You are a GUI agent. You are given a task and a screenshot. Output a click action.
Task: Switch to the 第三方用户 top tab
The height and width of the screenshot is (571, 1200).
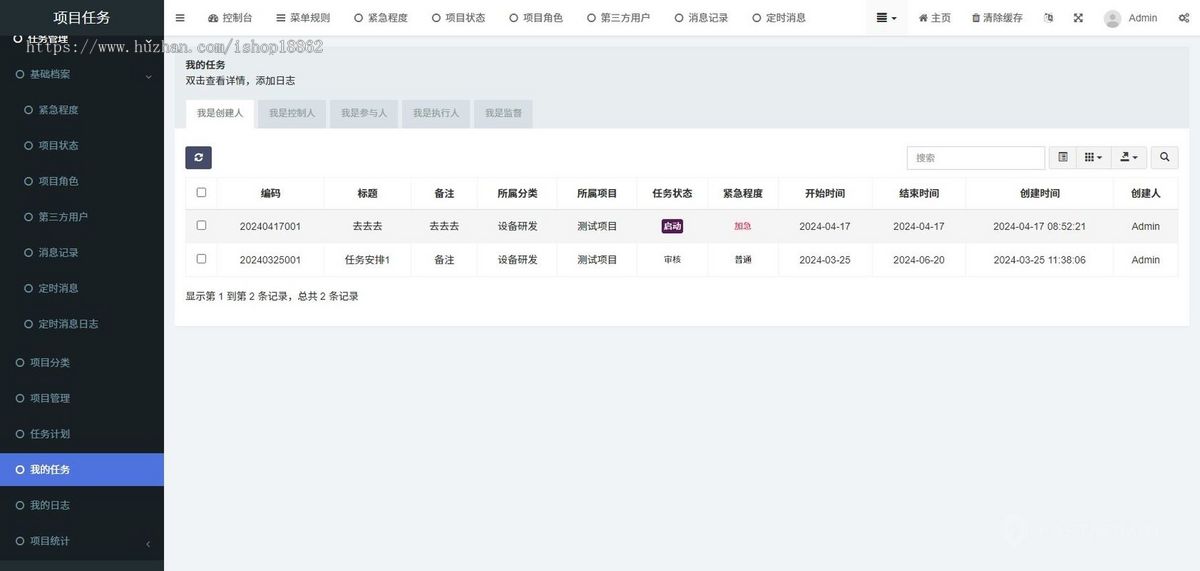click(x=619, y=18)
